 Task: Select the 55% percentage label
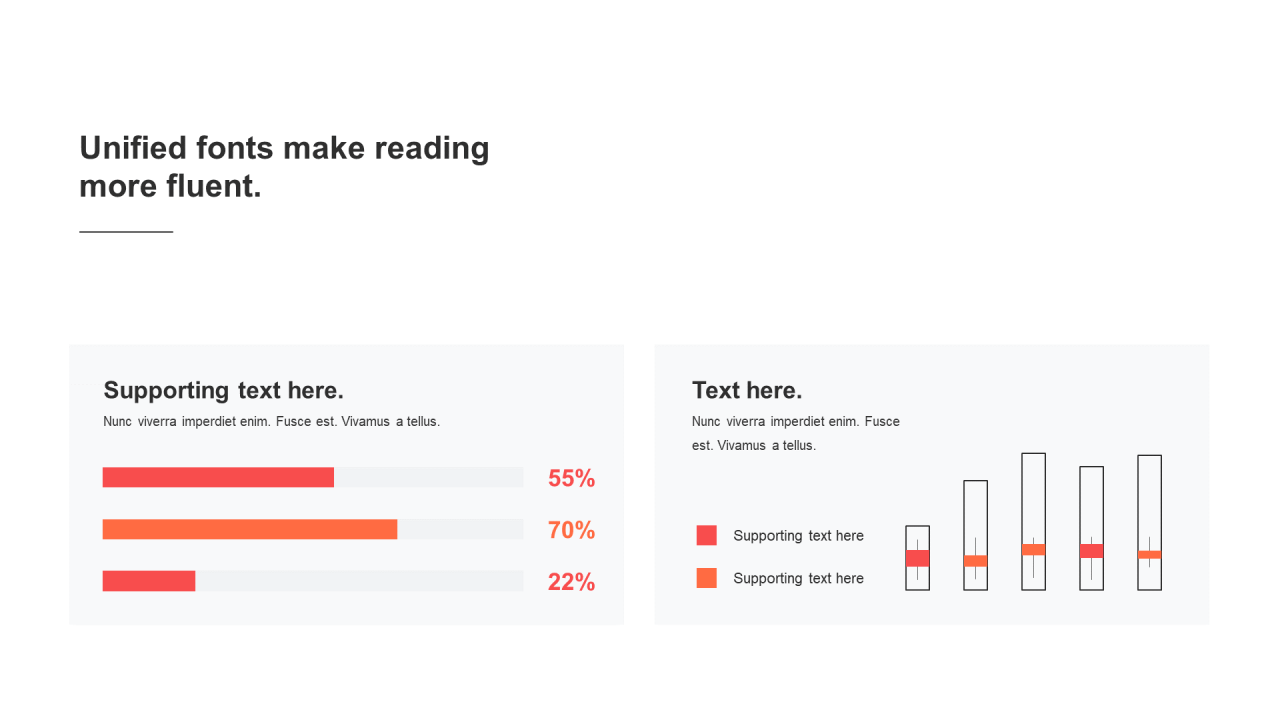point(571,478)
